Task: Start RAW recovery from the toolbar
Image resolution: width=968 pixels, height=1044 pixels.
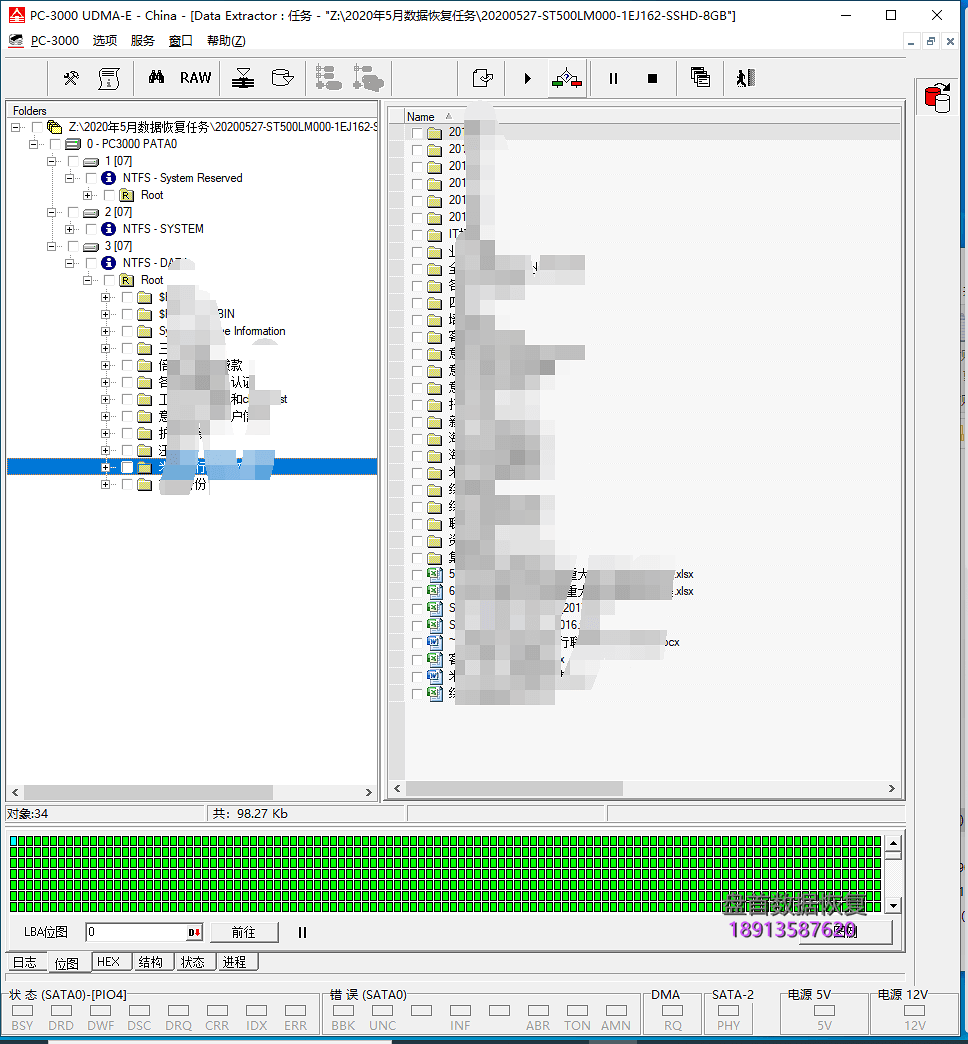Action: pos(195,78)
